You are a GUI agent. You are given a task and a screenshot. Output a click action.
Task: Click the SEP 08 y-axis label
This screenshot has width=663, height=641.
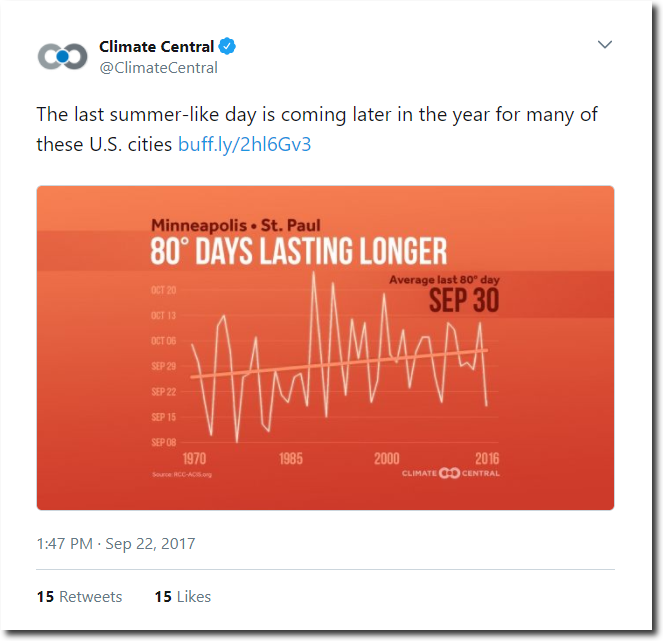[164, 443]
